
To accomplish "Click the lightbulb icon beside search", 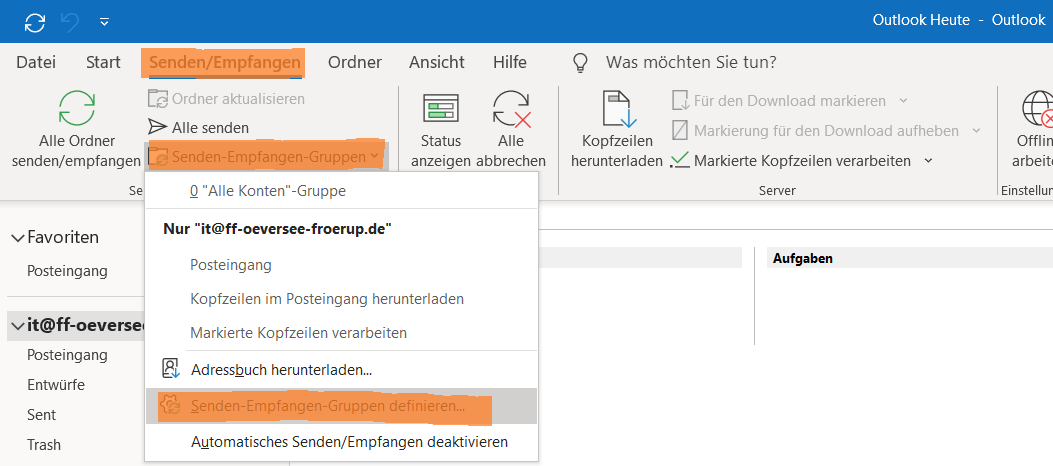I will point(580,63).
